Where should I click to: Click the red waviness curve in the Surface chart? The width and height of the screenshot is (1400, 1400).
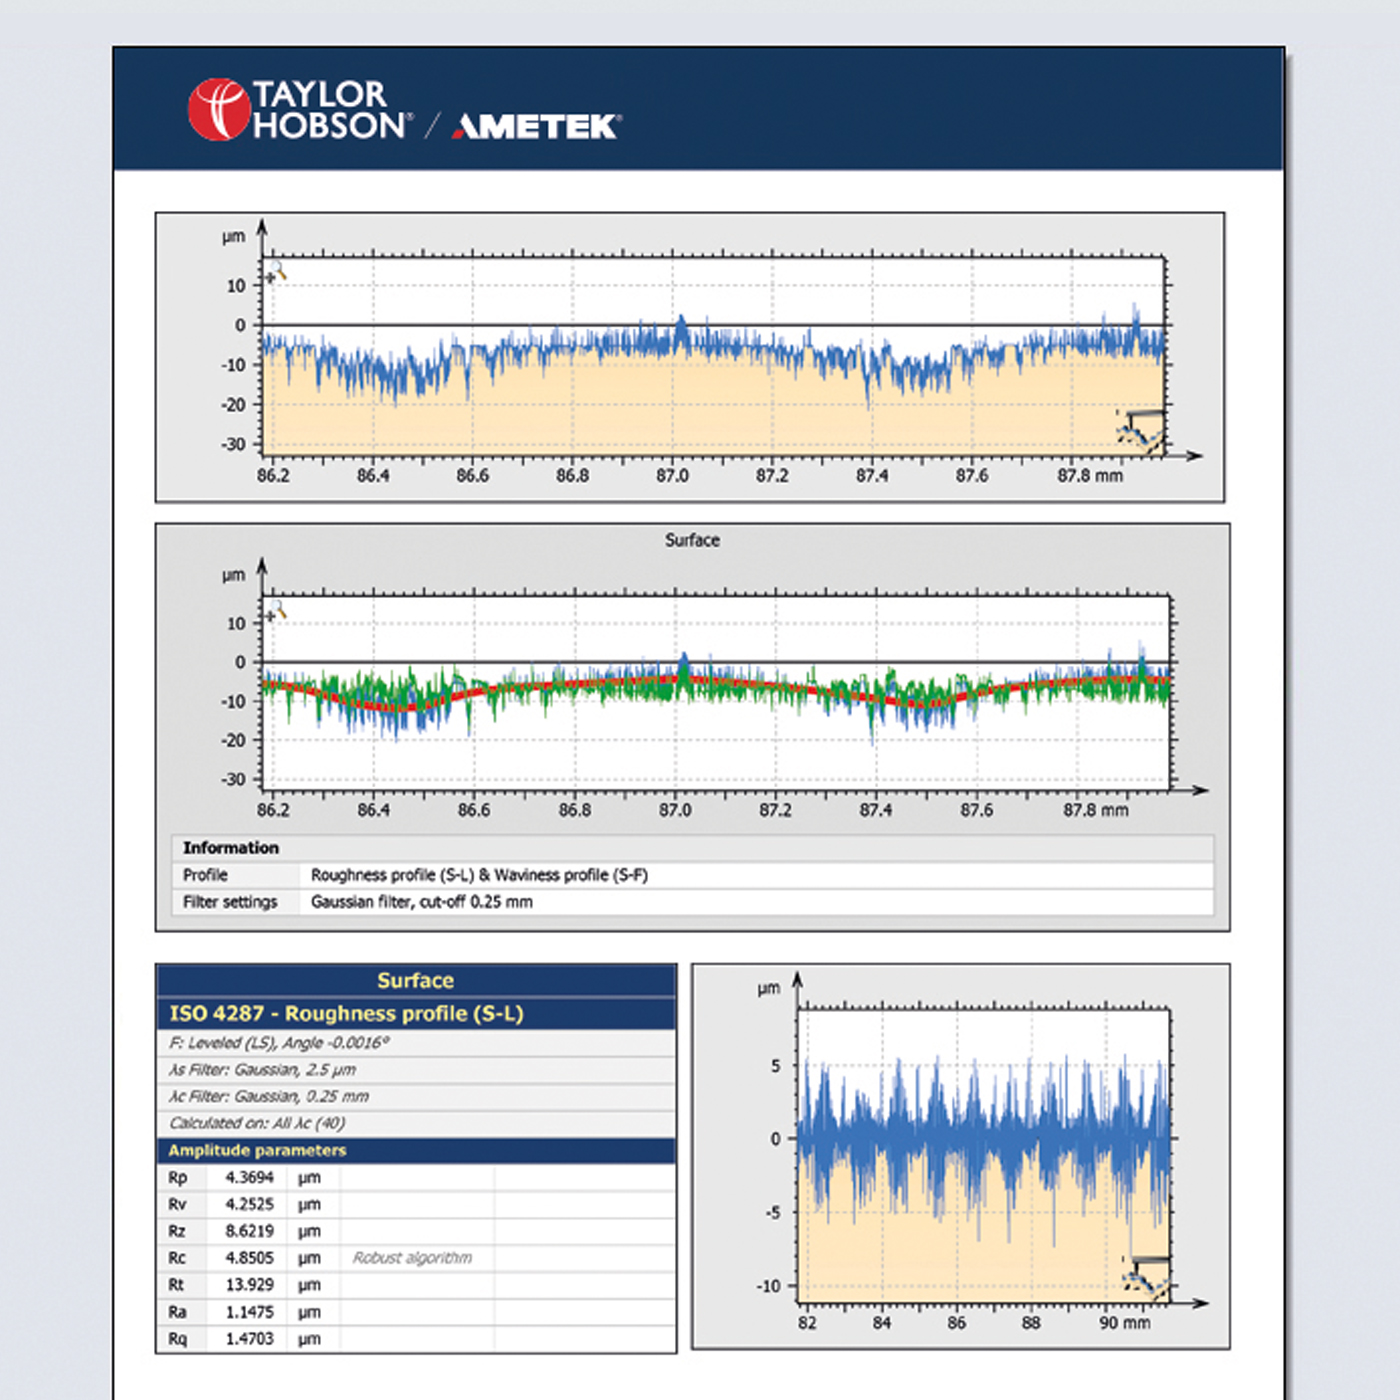point(400,706)
